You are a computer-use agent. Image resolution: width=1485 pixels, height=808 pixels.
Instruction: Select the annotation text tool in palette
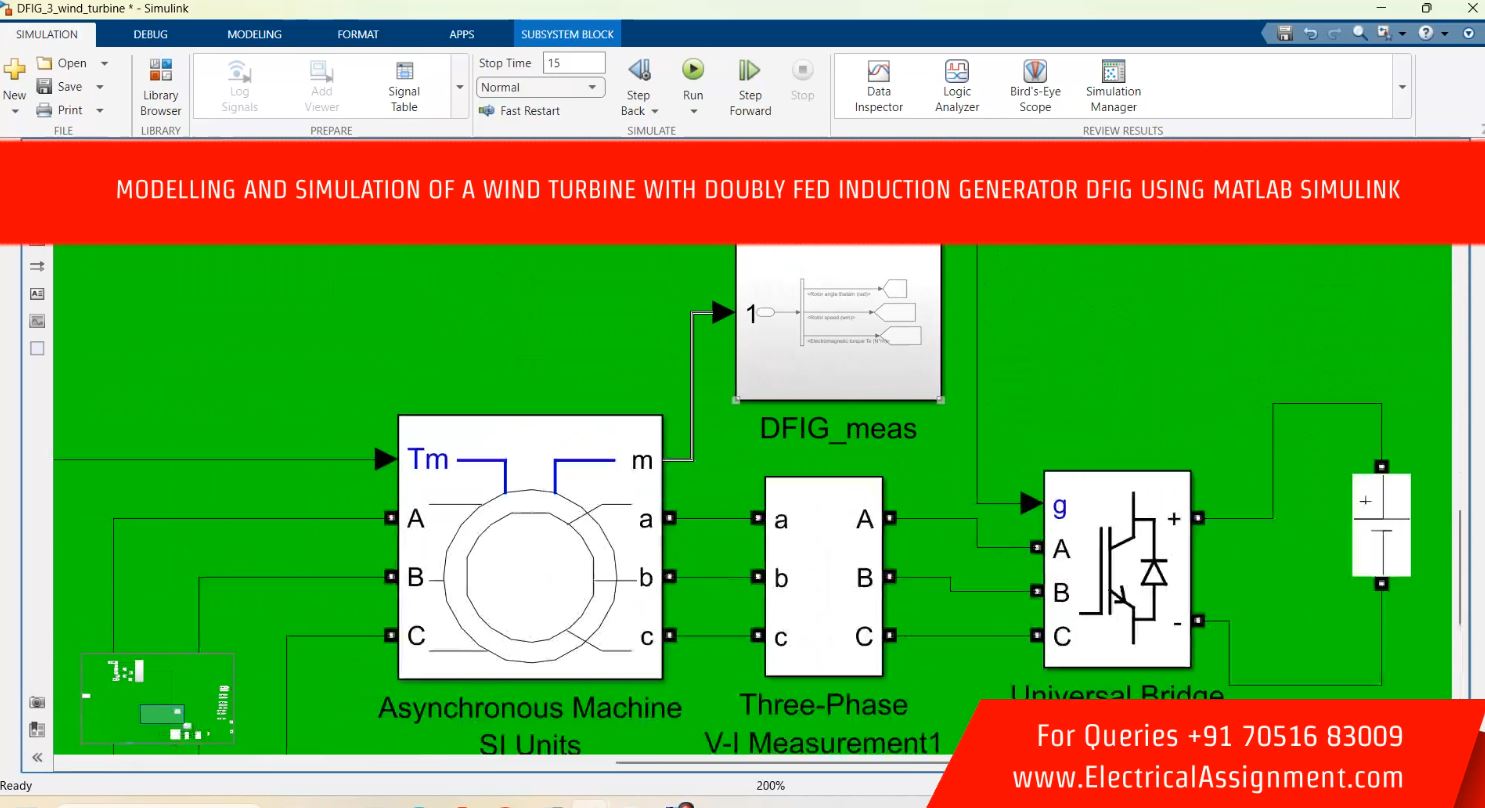click(x=37, y=294)
